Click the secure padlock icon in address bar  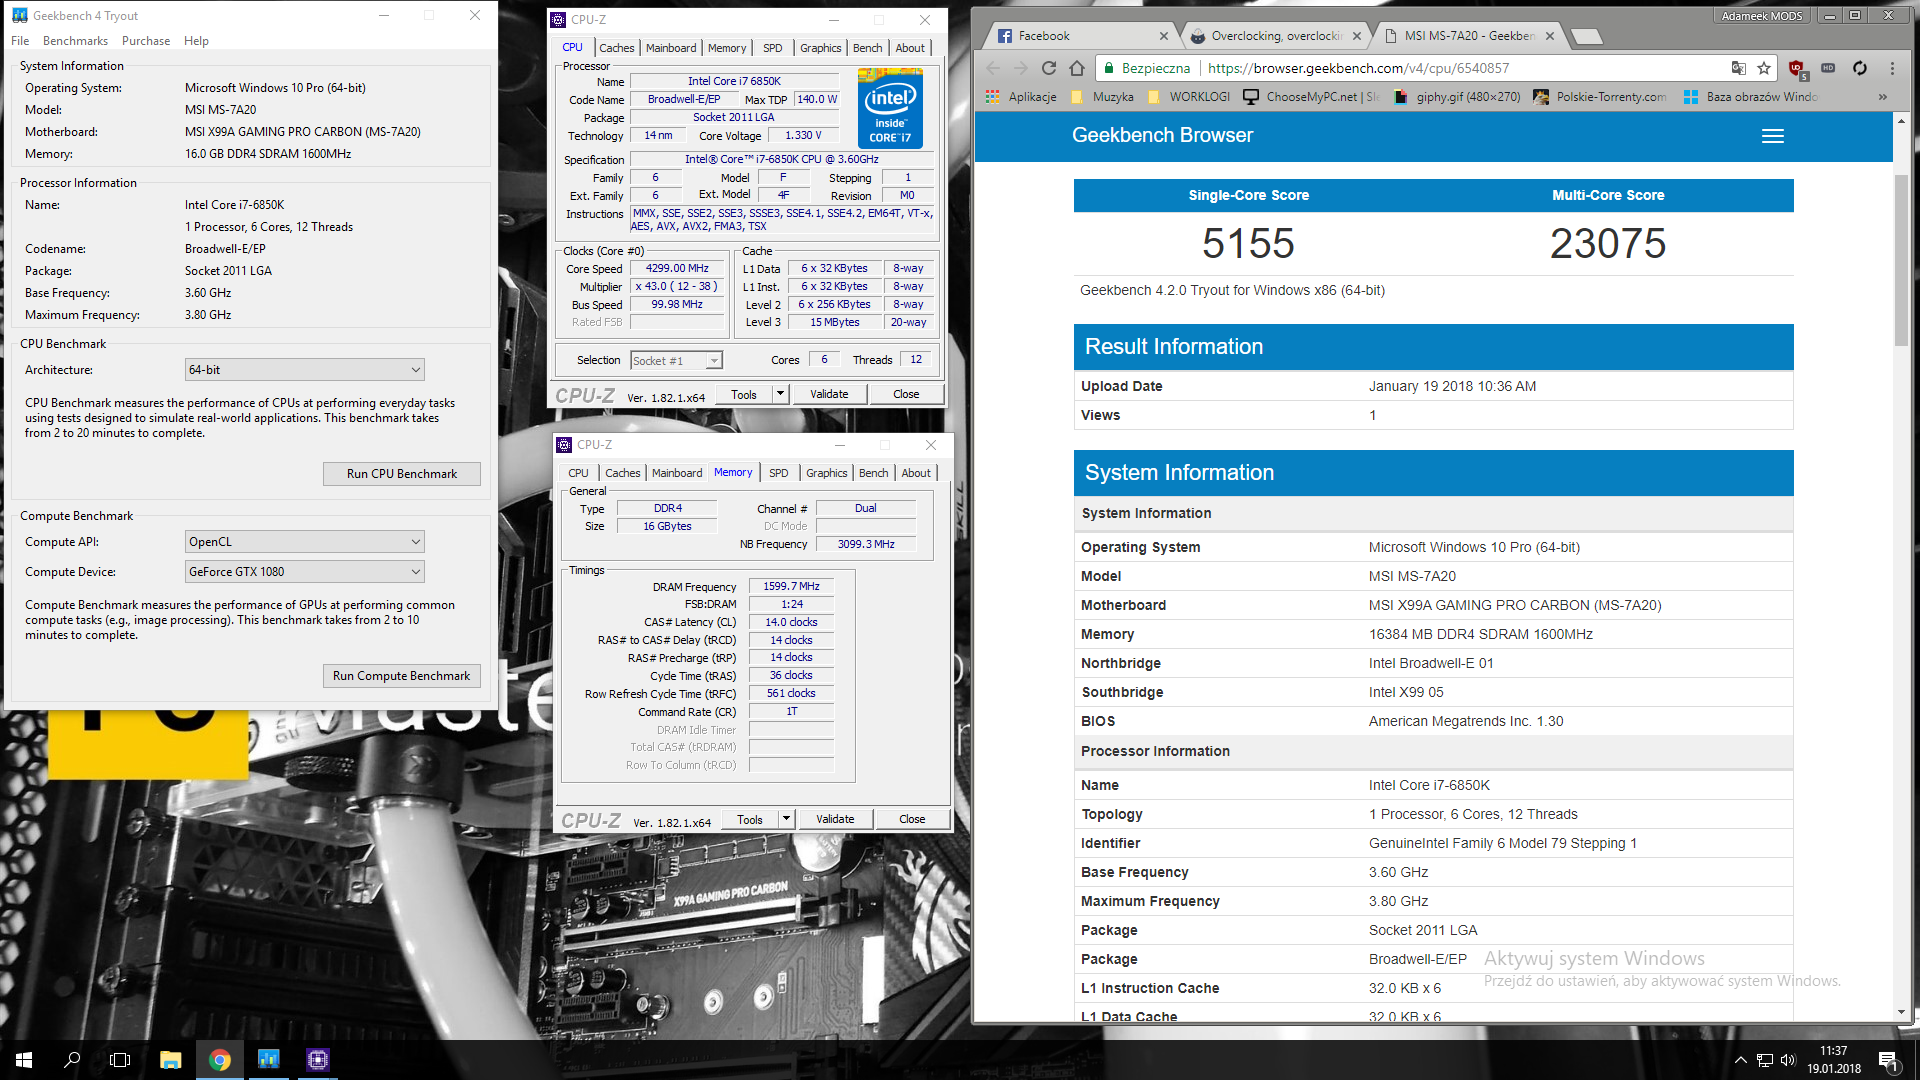click(1108, 68)
